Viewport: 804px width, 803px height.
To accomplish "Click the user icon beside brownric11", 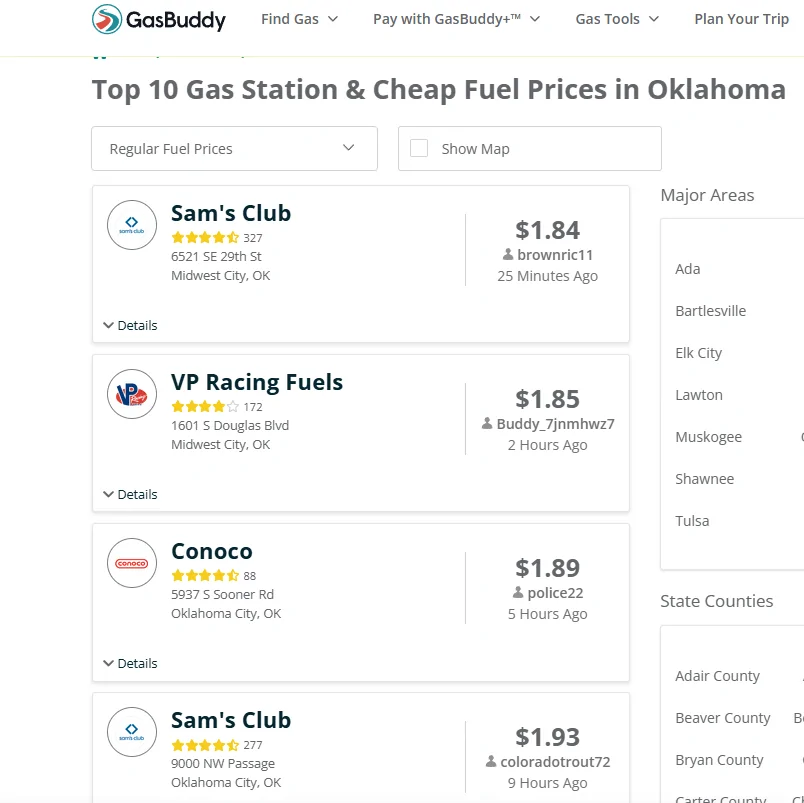I will 508,254.
